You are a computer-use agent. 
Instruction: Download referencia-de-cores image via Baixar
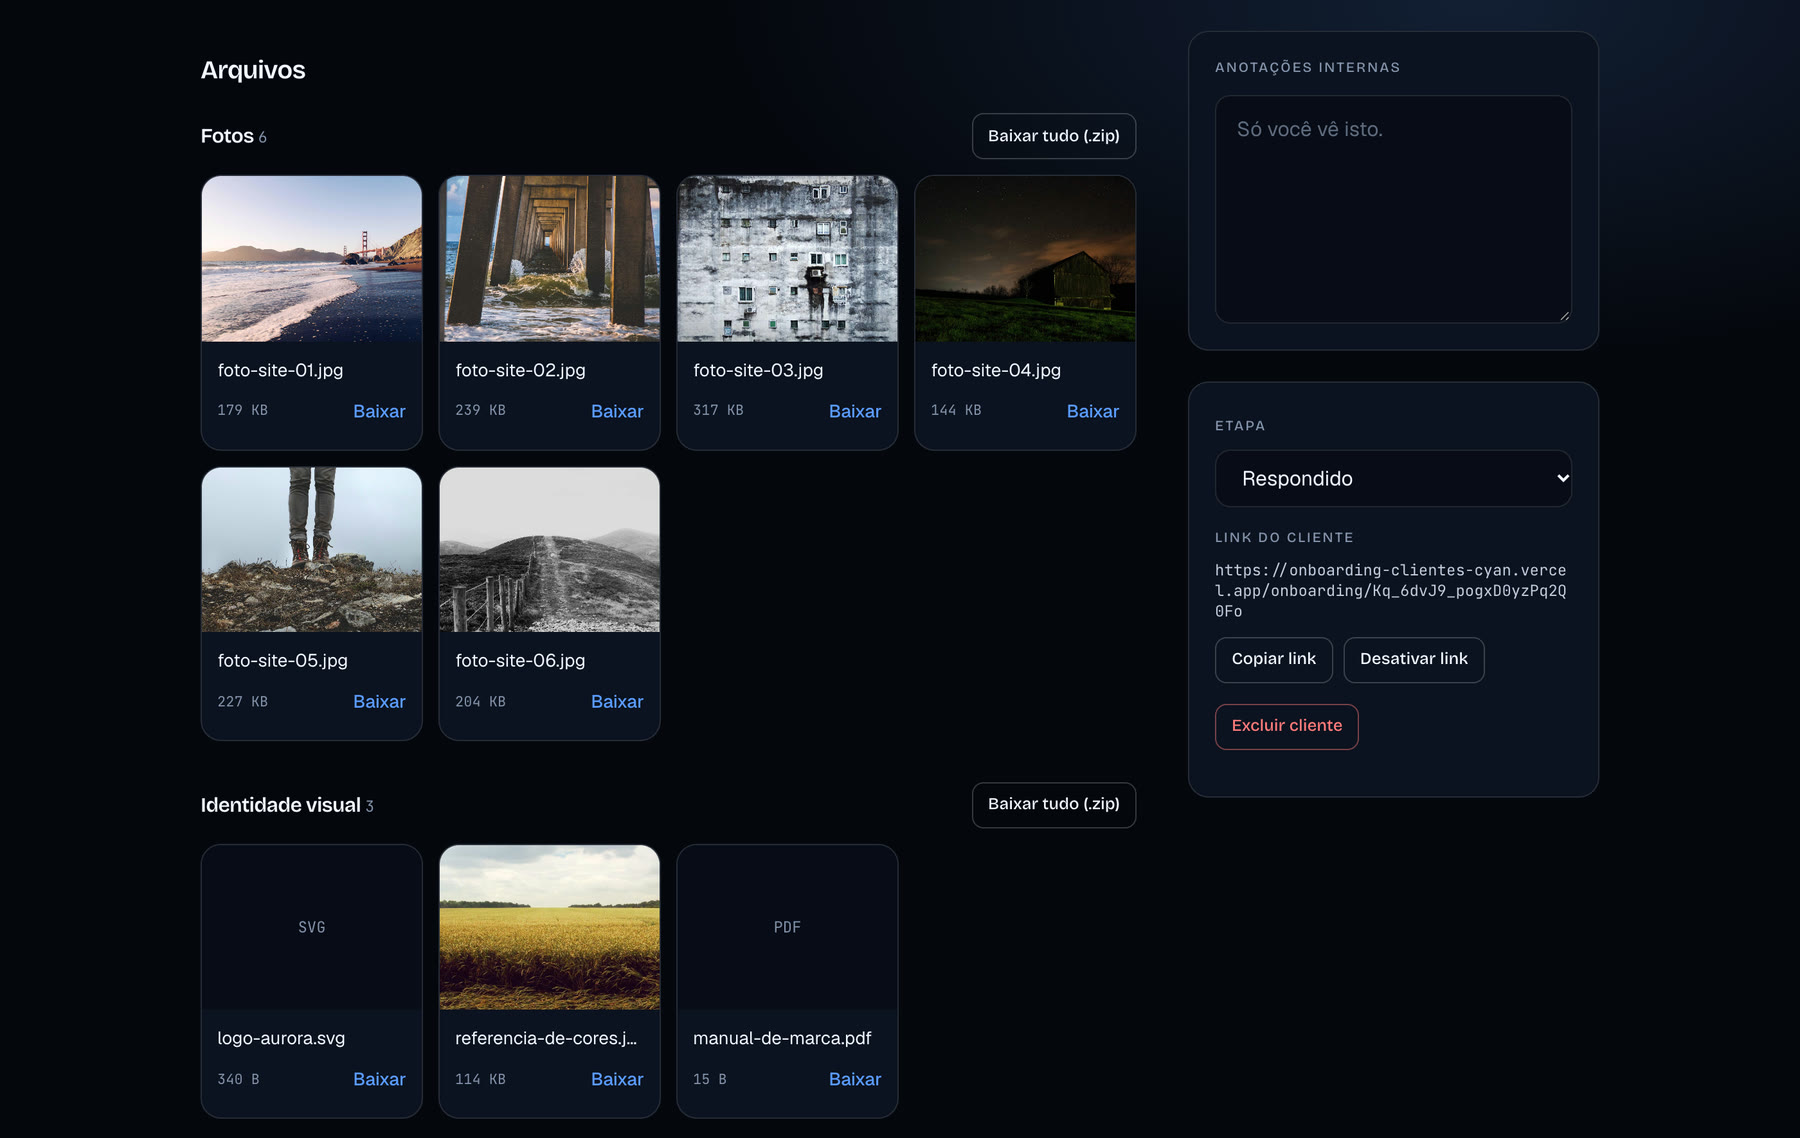(617, 1080)
